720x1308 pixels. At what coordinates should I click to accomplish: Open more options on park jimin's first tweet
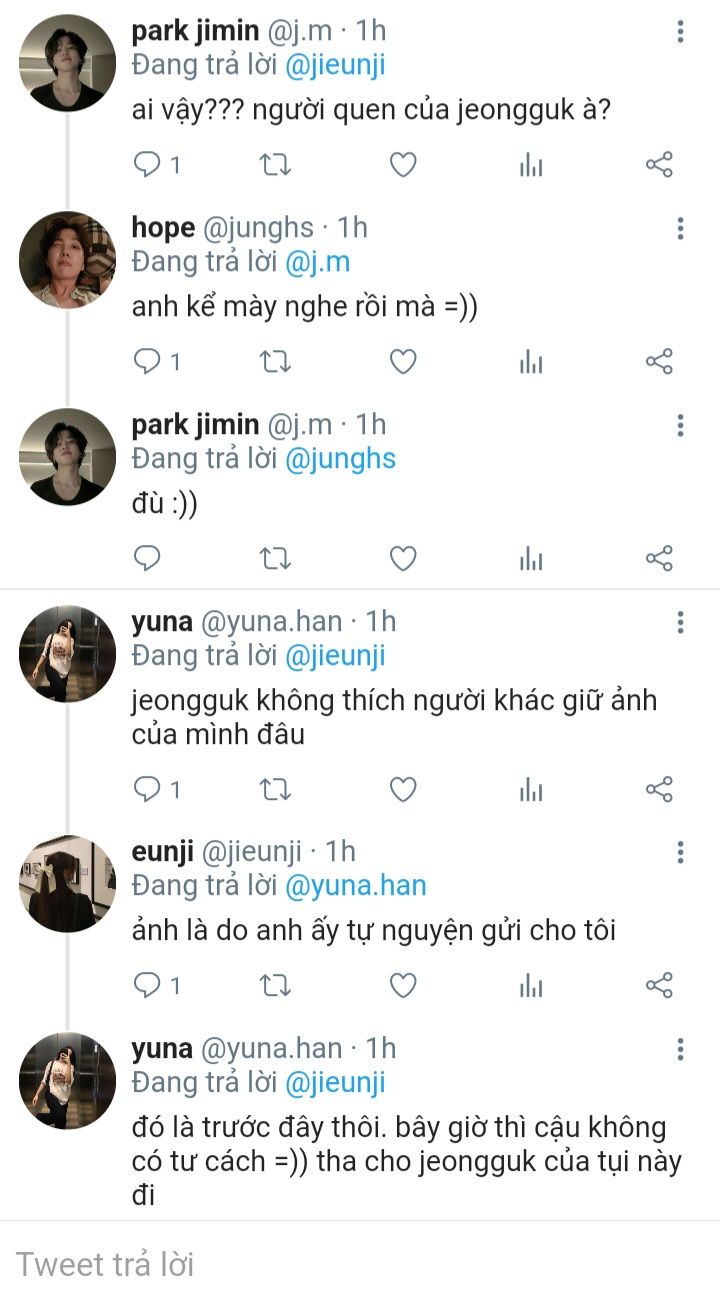[x=680, y=32]
